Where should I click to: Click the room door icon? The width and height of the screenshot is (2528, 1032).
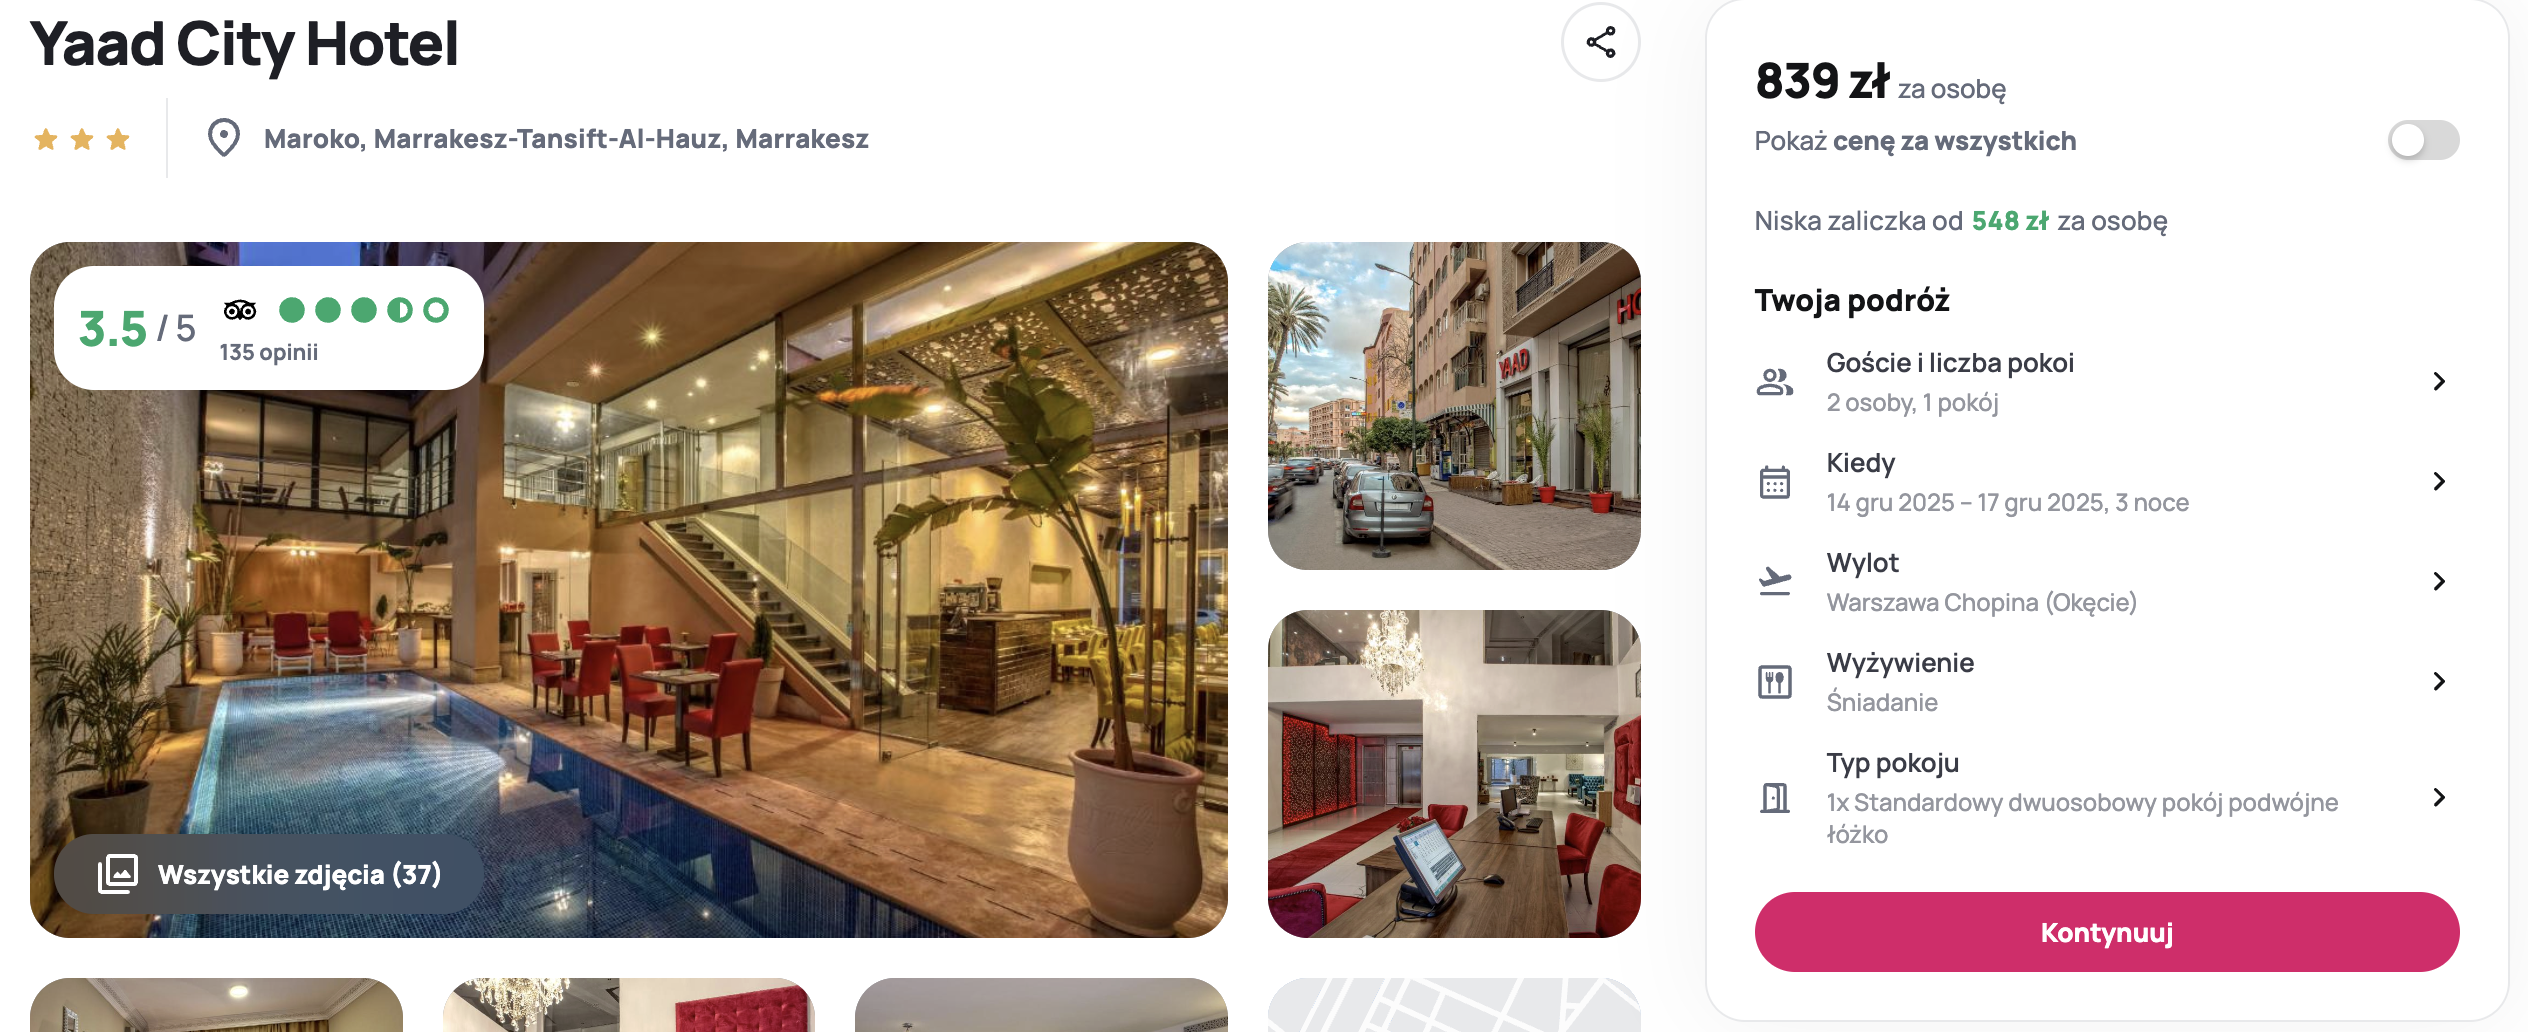(1774, 798)
